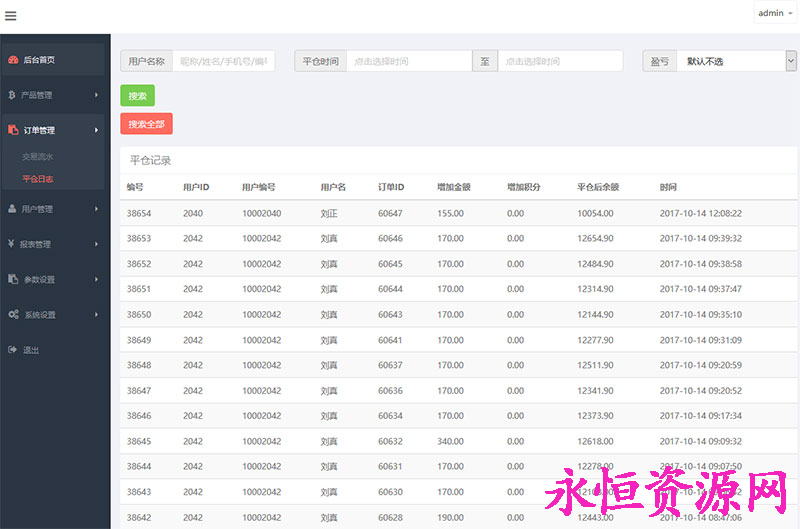This screenshot has height=529, width=800.
Task: Click amount 155.00
Action: tap(451, 213)
